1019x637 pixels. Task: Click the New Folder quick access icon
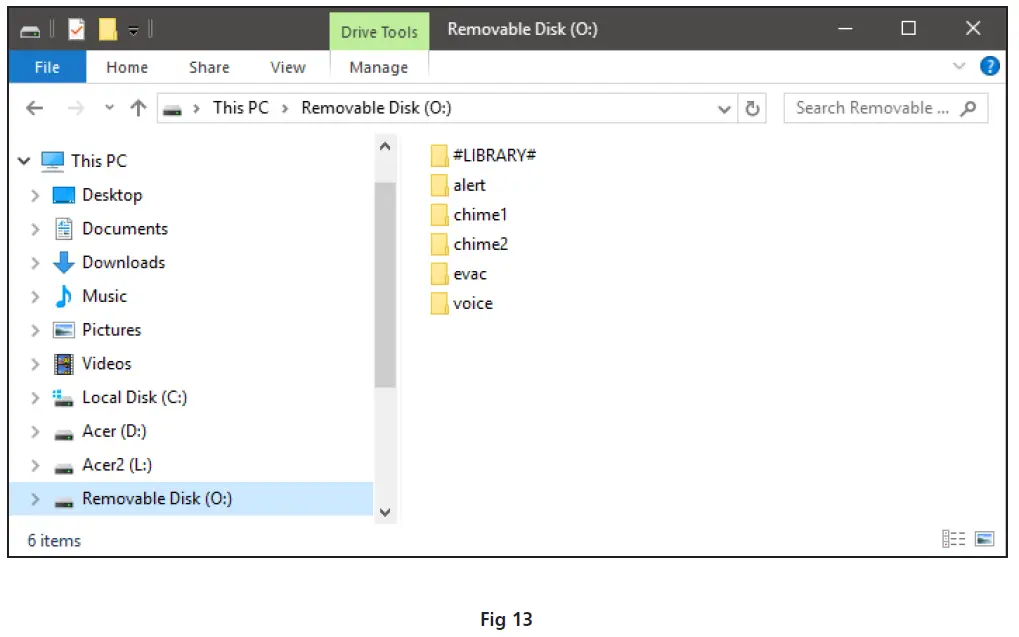click(x=107, y=29)
